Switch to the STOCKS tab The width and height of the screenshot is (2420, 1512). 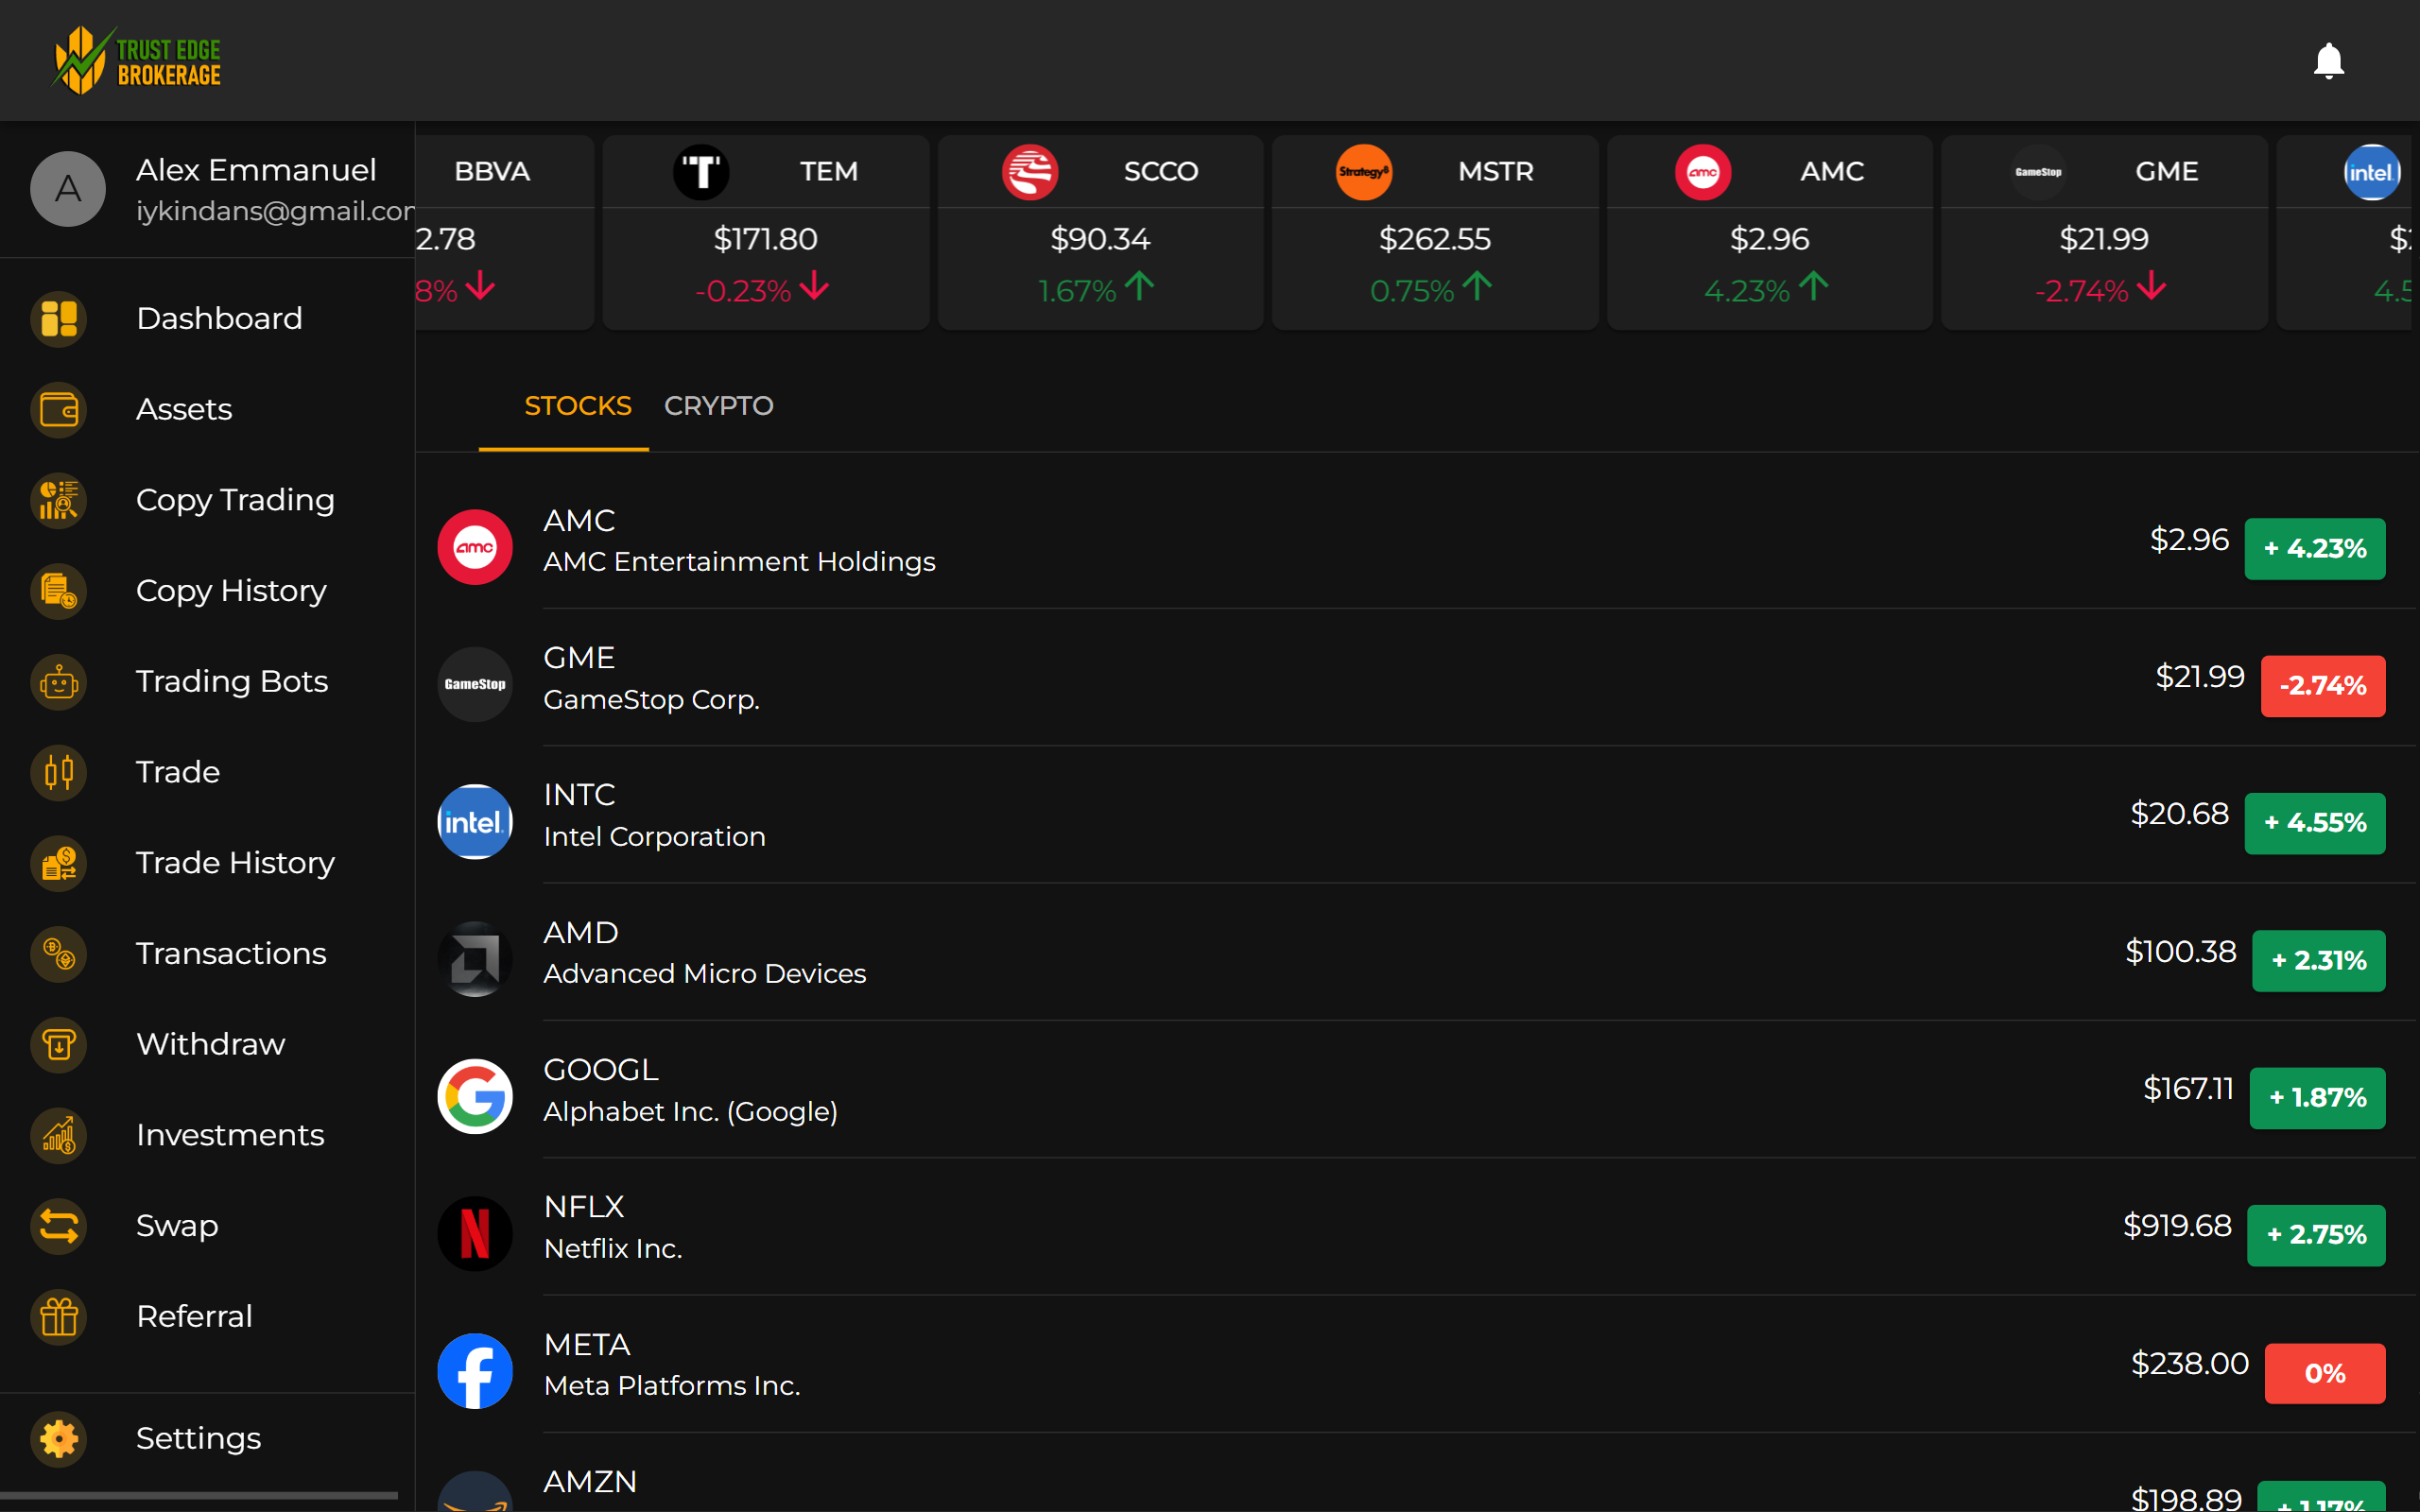coord(578,406)
